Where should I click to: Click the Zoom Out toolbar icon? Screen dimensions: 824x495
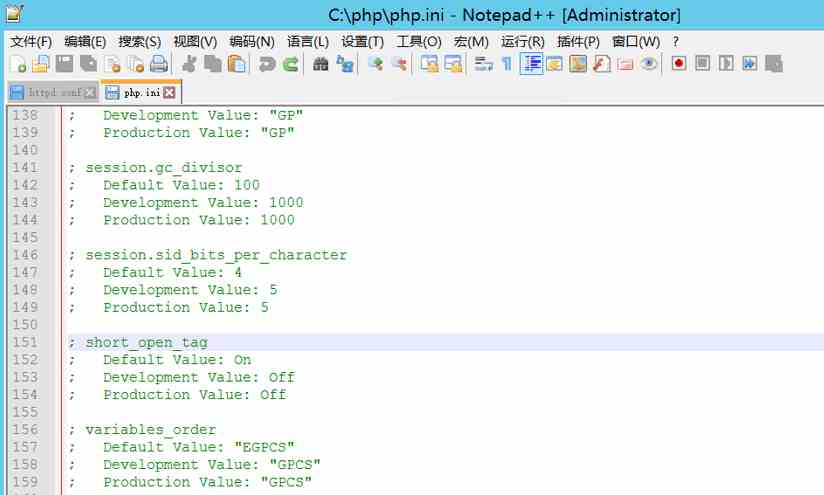point(399,64)
